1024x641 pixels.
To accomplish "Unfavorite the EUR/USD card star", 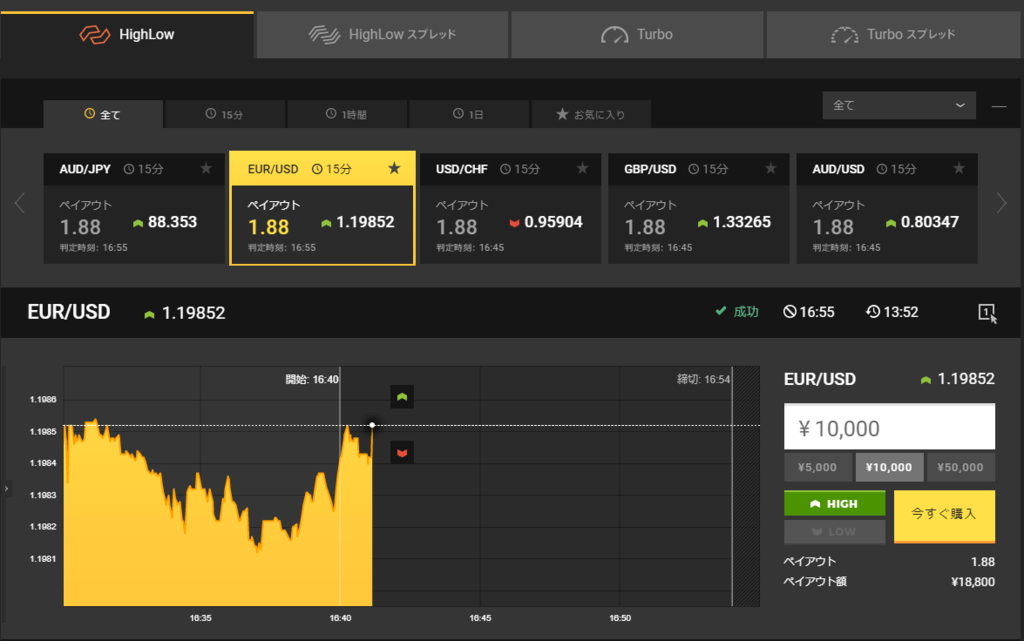I will click(394, 168).
